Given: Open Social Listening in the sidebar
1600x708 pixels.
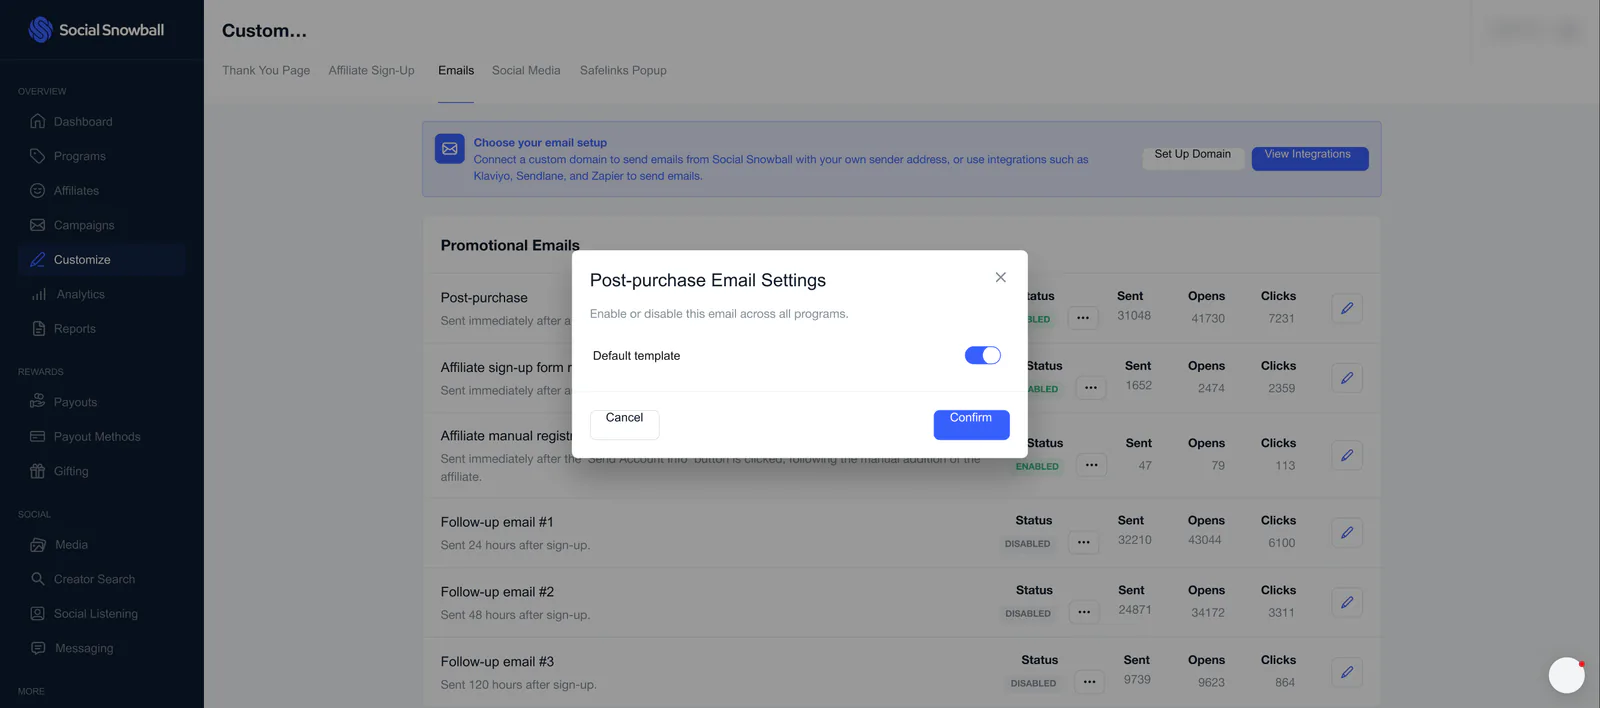Looking at the screenshot, I should pyautogui.click(x=96, y=614).
